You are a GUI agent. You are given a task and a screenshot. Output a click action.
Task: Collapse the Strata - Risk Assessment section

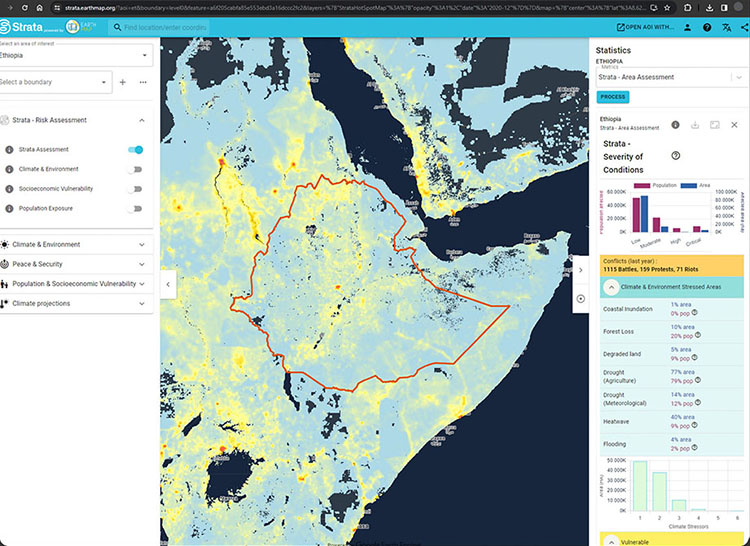pyautogui.click(x=142, y=120)
